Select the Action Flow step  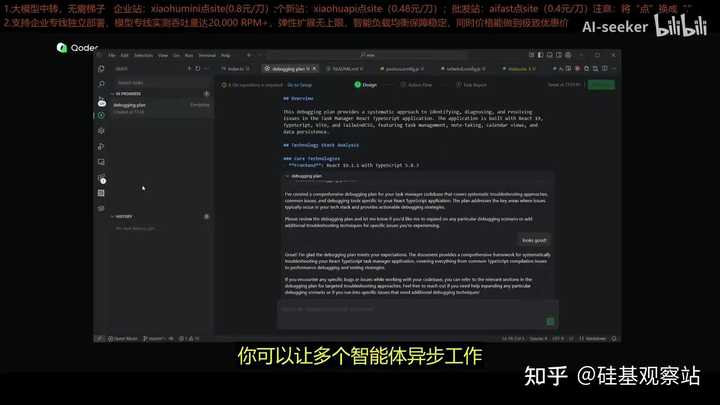(x=416, y=85)
